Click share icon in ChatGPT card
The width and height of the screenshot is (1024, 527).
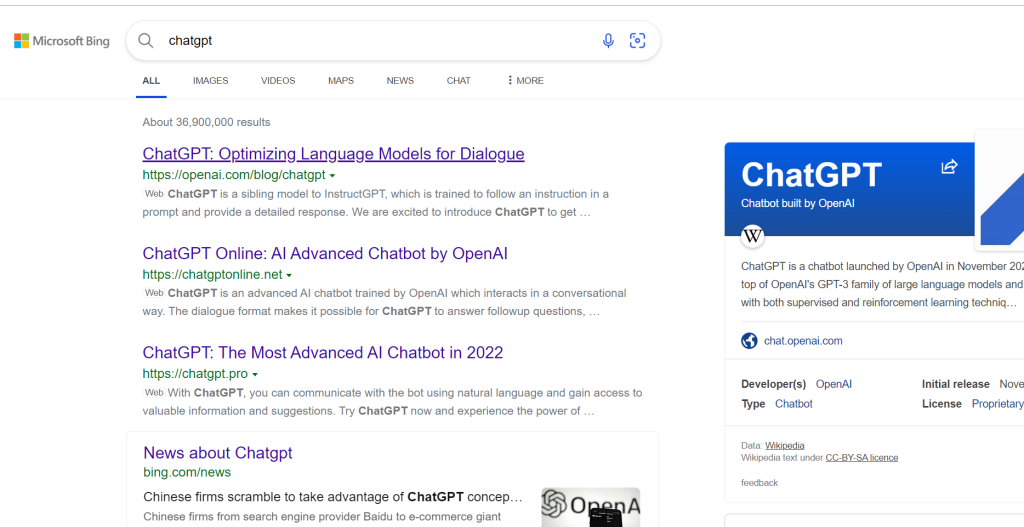pyautogui.click(x=949, y=167)
